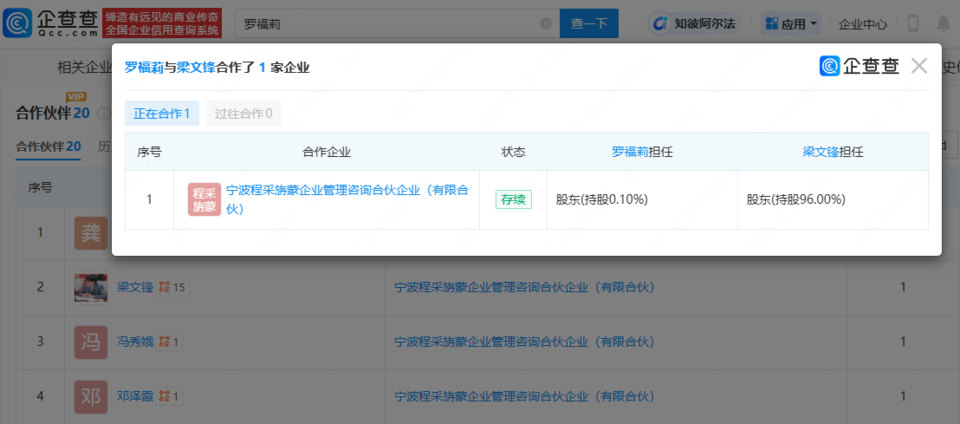
Task: Click 梁文锋 in the table column header
Action: 820,152
